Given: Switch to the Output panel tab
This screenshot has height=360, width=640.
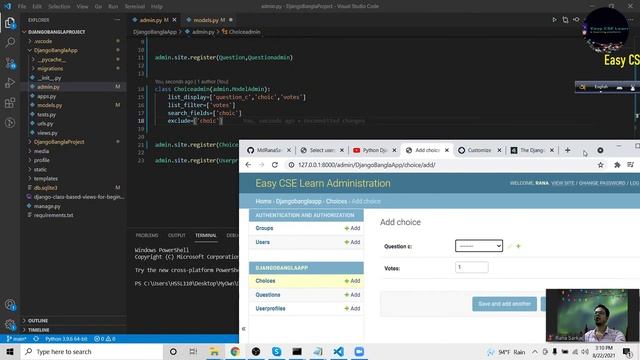Looking at the screenshot, I should pyautogui.click(x=176, y=236).
